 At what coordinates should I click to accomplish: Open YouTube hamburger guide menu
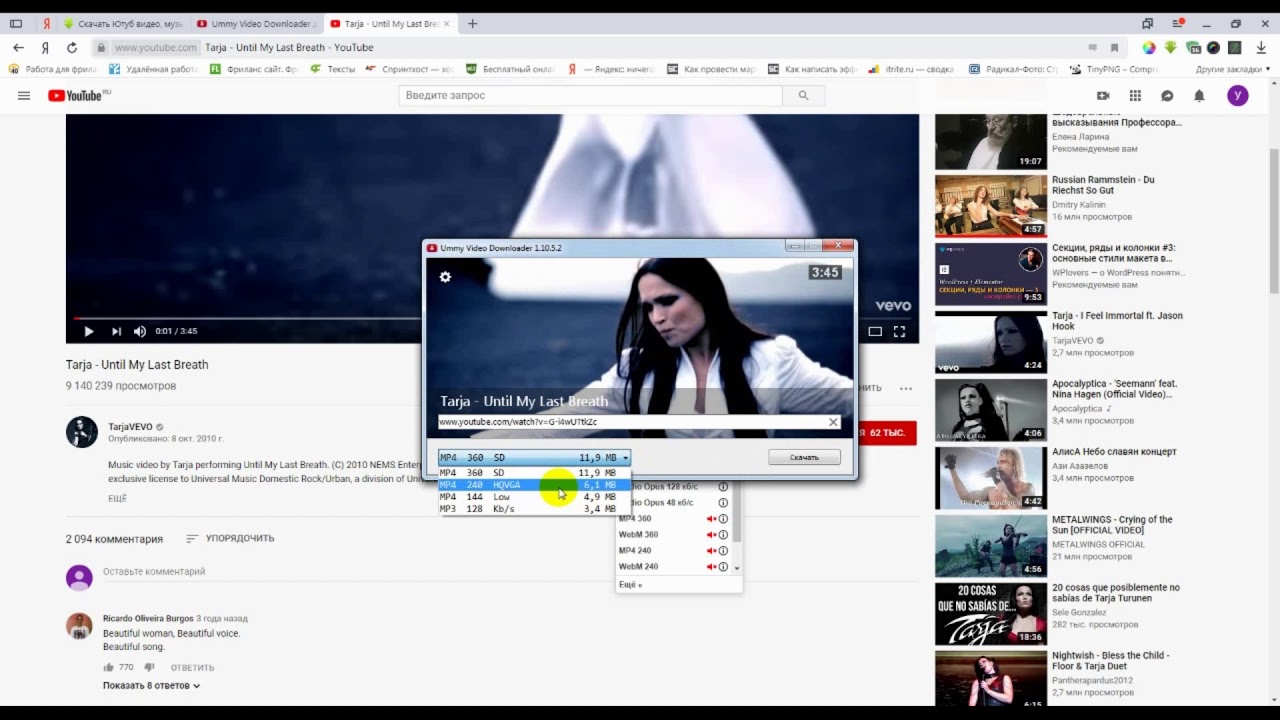[x=24, y=96]
